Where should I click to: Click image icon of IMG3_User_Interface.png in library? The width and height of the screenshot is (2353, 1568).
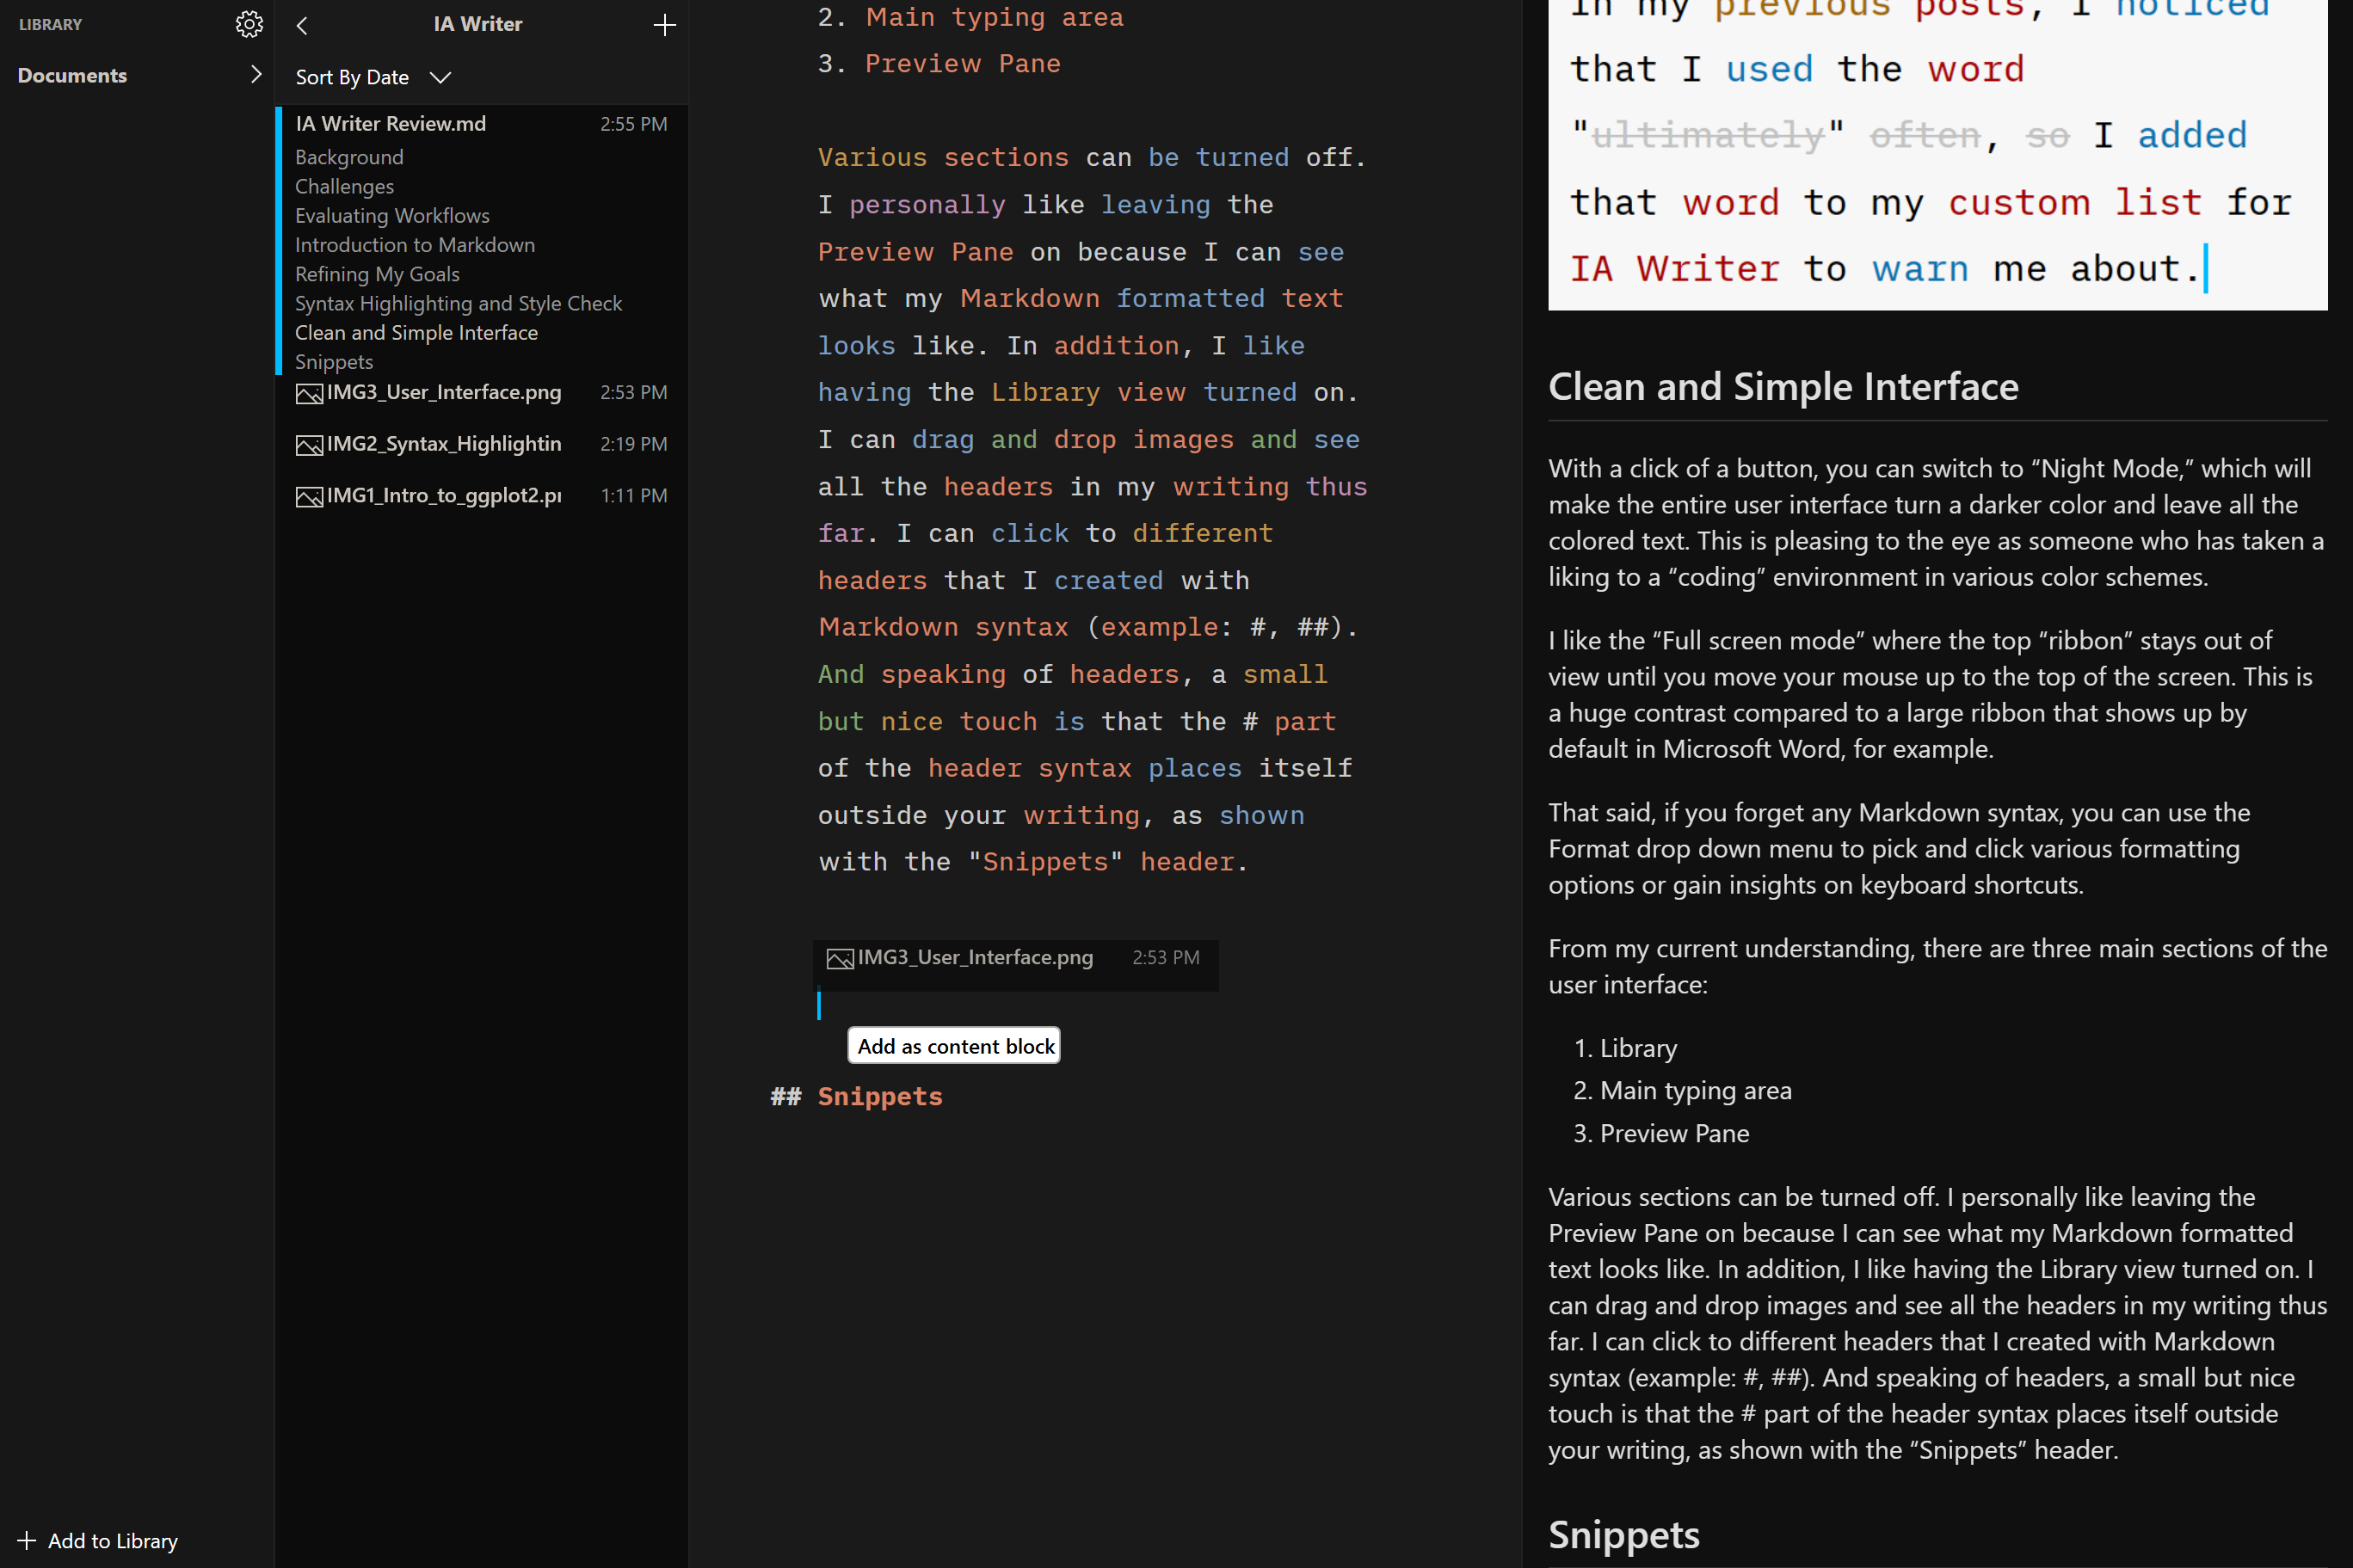(309, 393)
